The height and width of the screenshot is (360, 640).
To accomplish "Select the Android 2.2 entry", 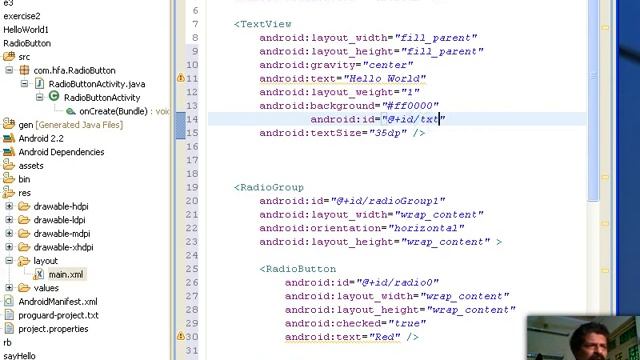I will coord(41,138).
